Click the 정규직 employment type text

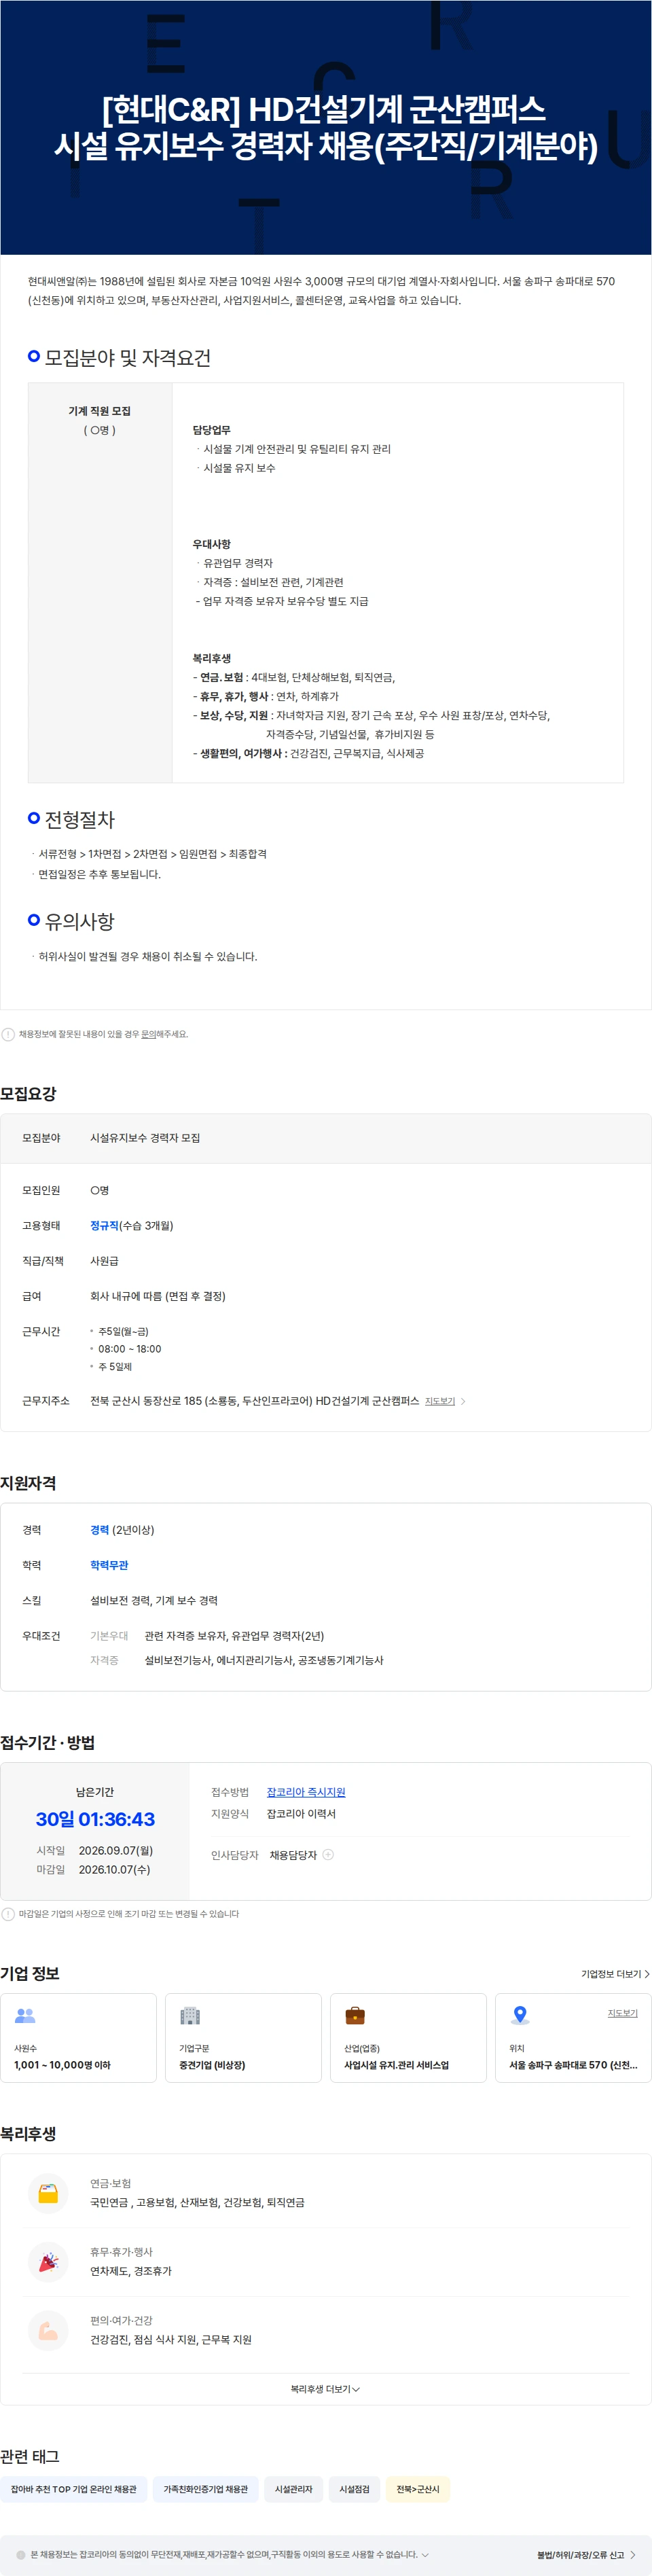pos(104,1226)
